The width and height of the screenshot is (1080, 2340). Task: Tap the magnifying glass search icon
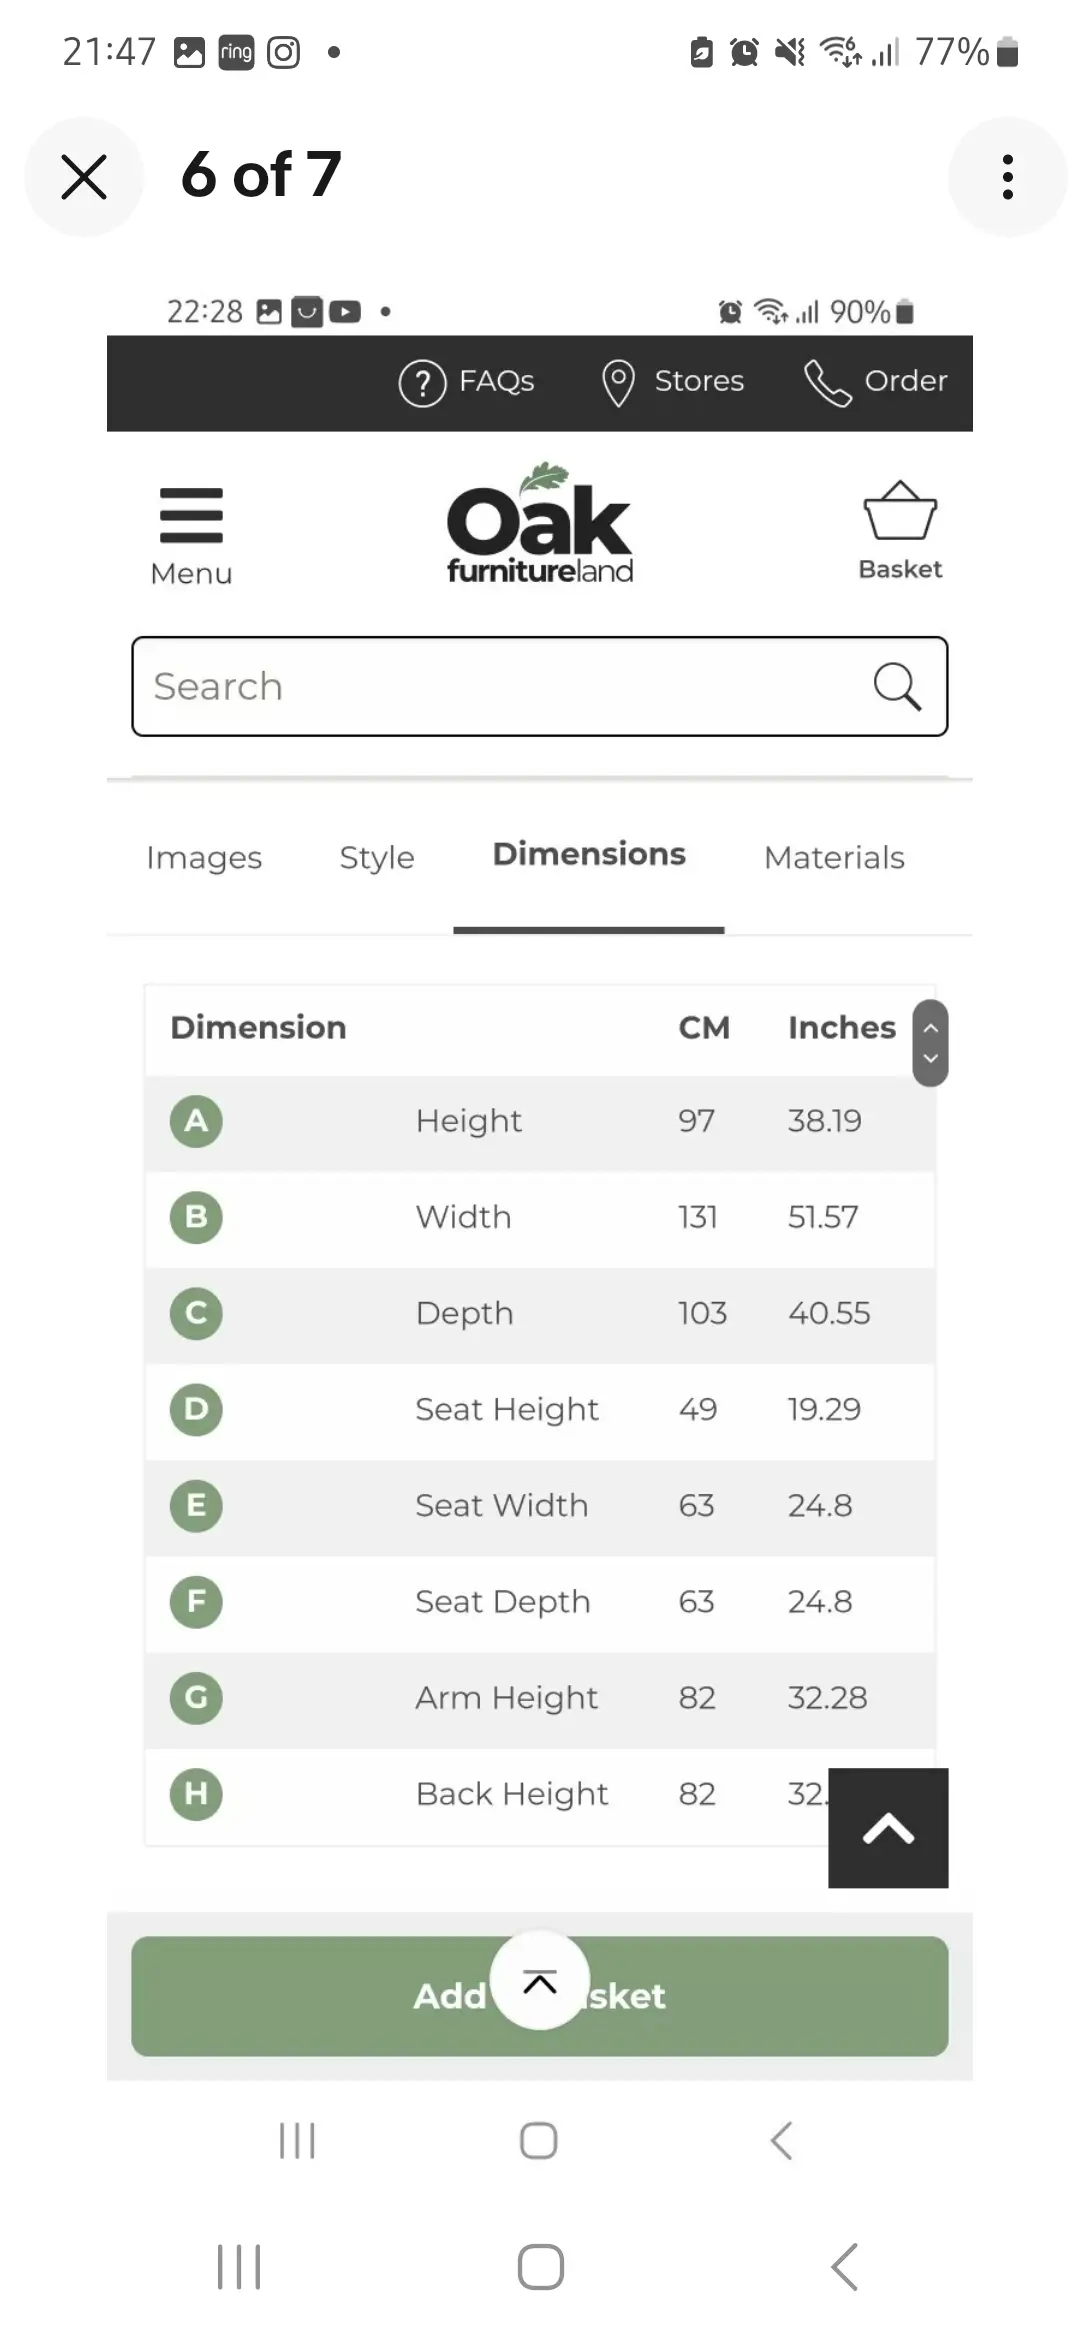coord(896,686)
